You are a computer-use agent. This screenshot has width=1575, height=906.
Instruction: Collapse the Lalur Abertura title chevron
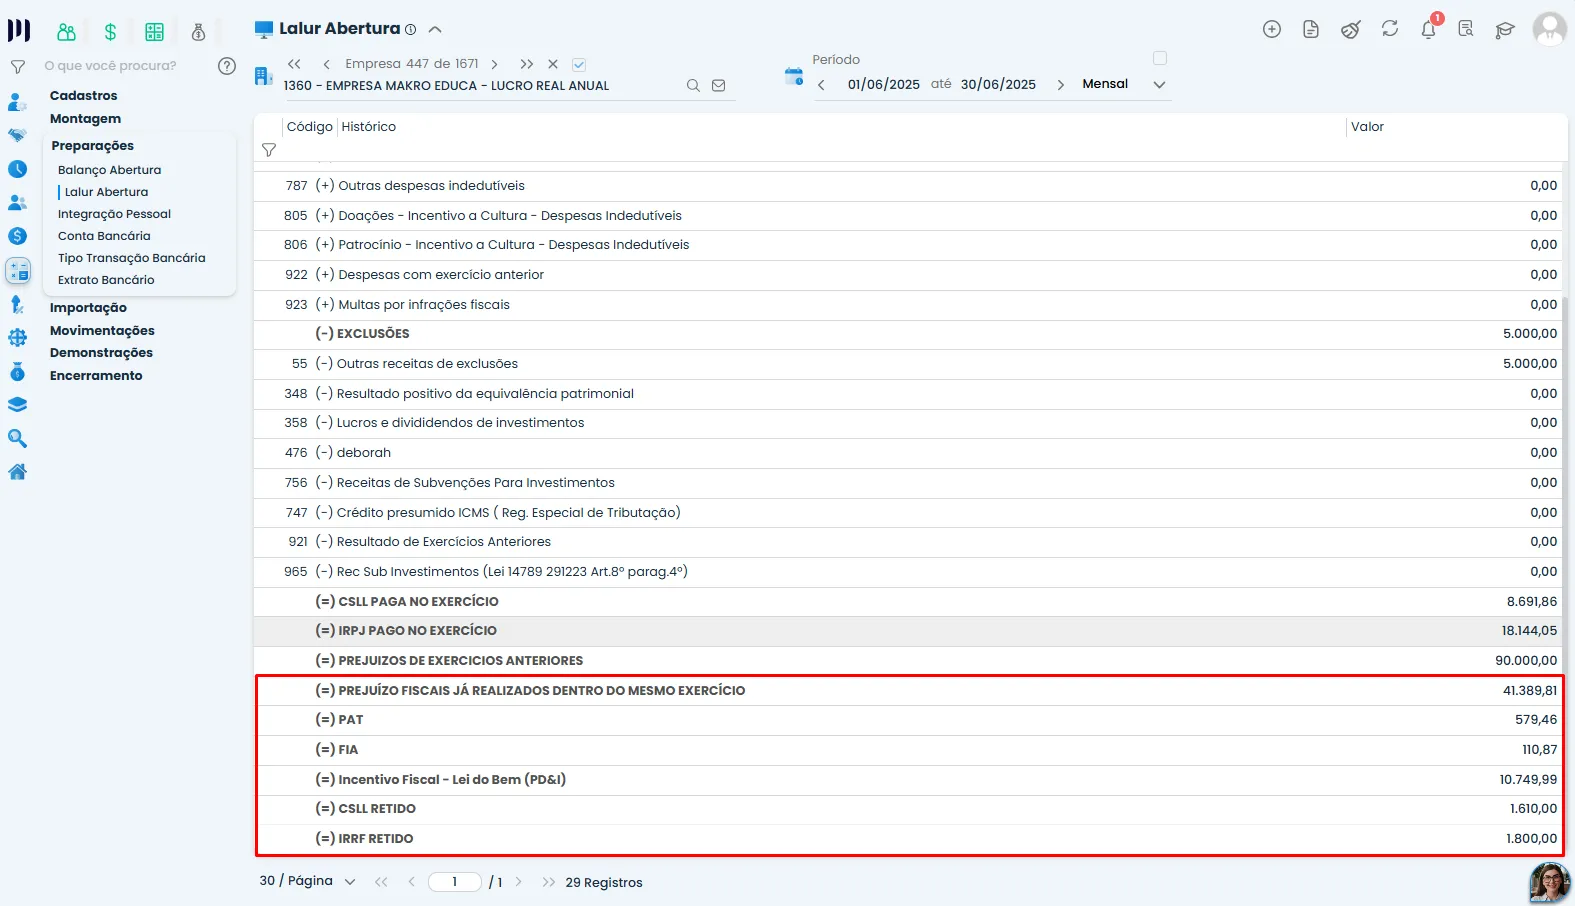pyautogui.click(x=435, y=30)
